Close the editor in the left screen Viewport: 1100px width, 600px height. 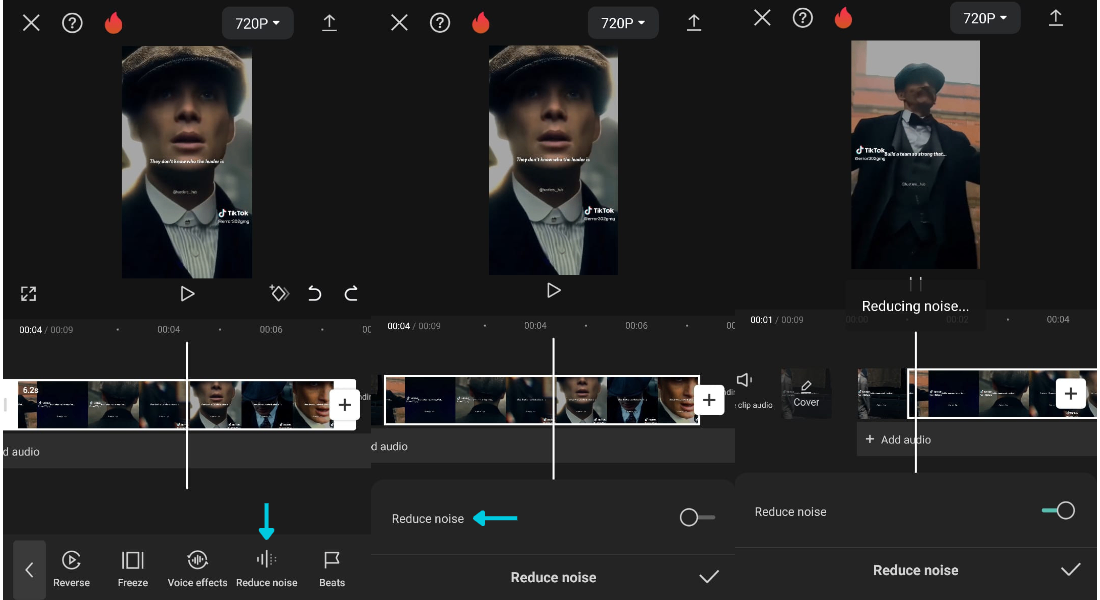pyautogui.click(x=31, y=23)
